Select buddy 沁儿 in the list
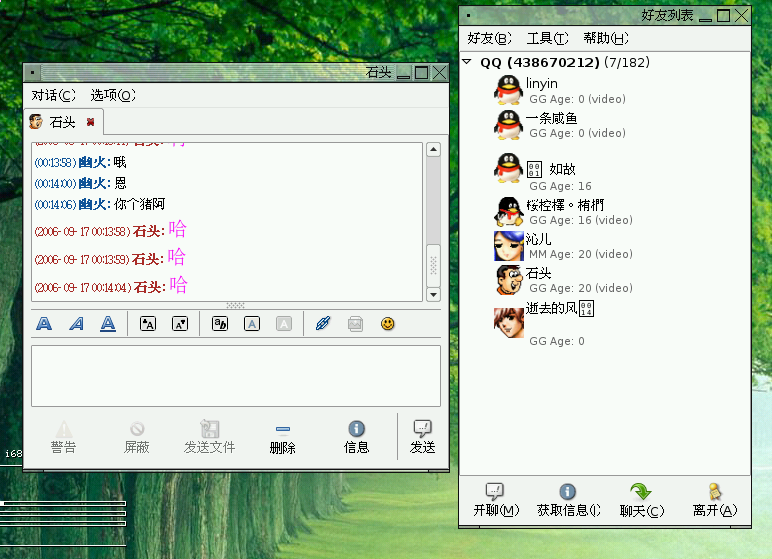This screenshot has height=559, width=772. (x=605, y=246)
